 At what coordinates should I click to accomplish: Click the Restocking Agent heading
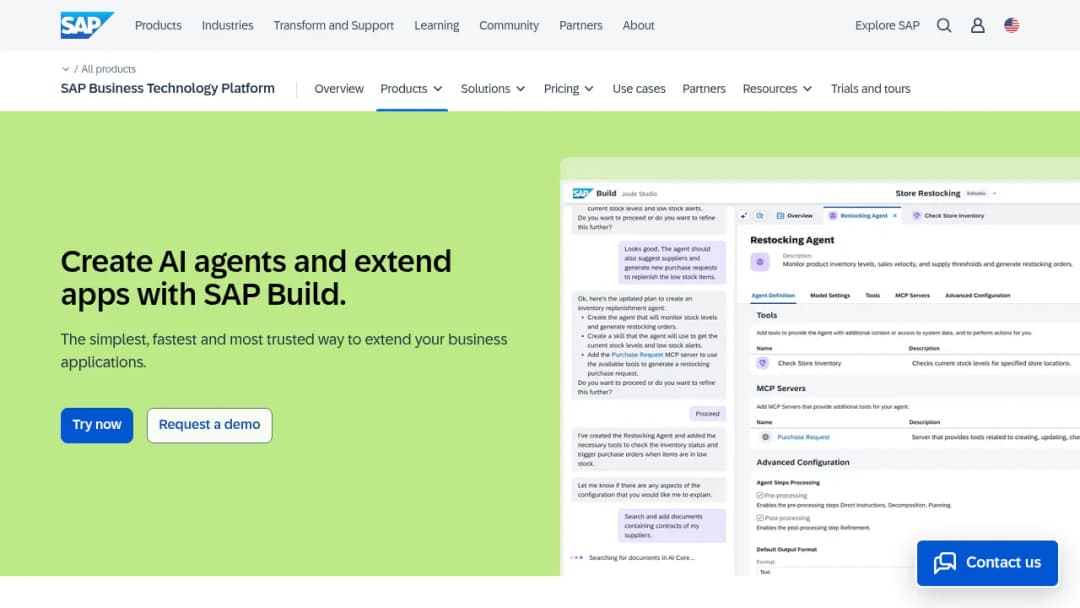pyautogui.click(x=792, y=240)
